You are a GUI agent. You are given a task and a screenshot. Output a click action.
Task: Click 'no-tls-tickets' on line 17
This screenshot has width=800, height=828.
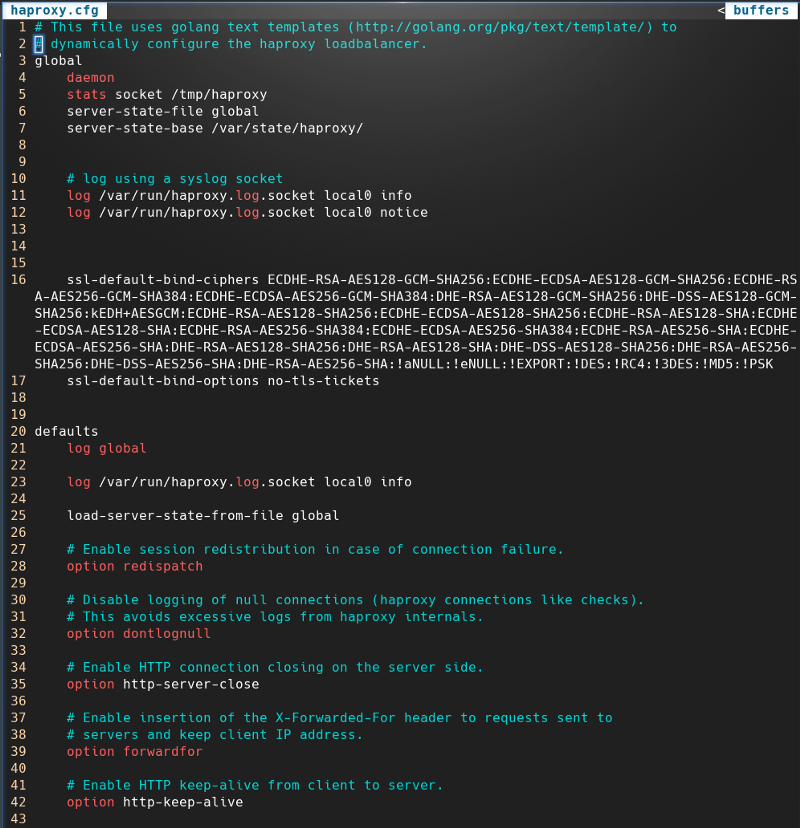click(x=323, y=381)
